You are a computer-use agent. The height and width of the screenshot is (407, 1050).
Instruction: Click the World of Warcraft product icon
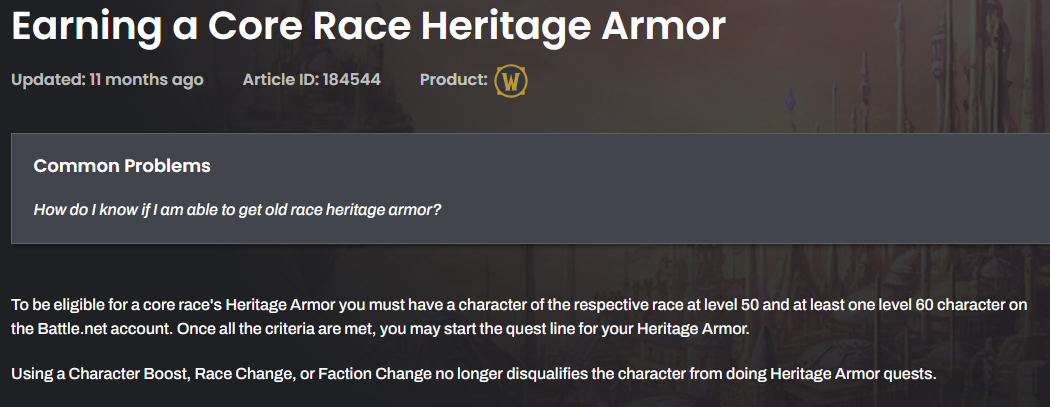511,82
